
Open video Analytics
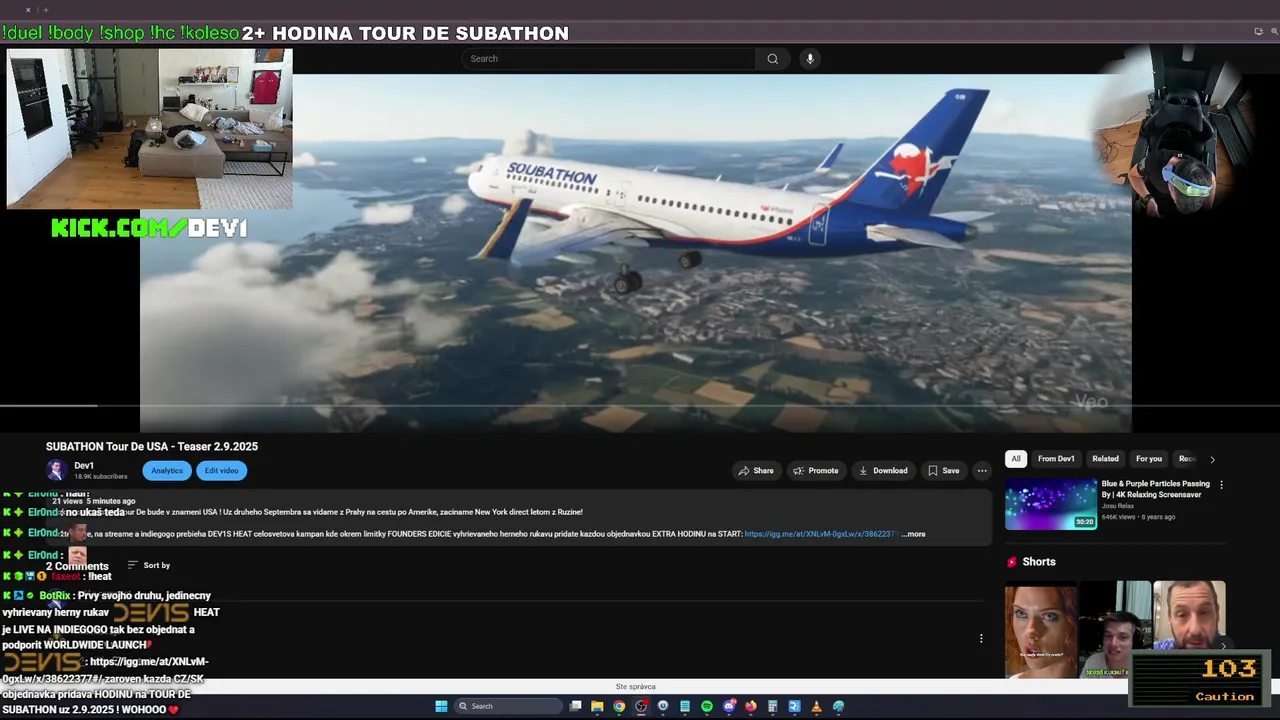(x=167, y=471)
